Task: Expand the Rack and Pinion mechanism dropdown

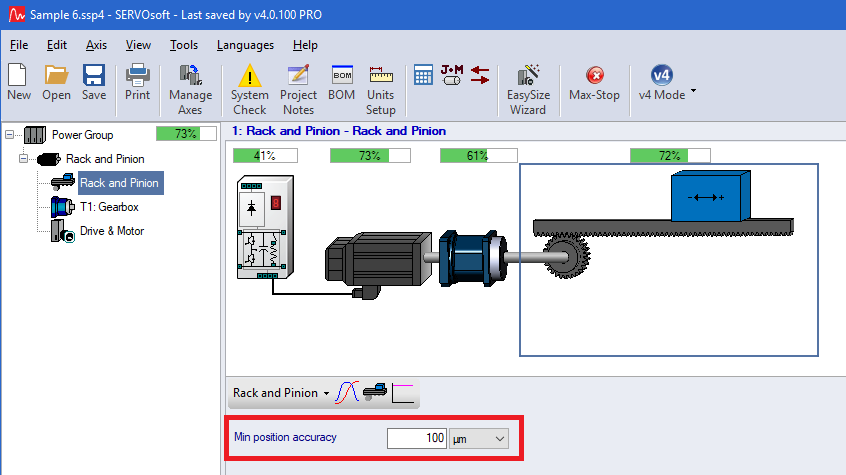Action: pyautogui.click(x=281, y=393)
